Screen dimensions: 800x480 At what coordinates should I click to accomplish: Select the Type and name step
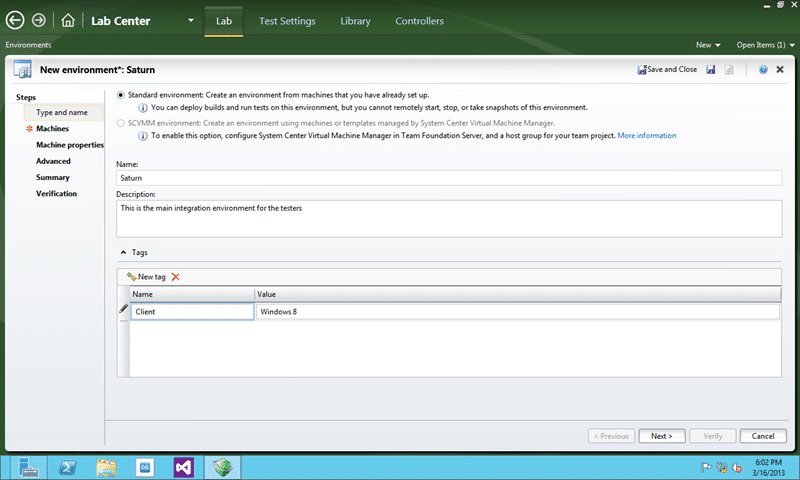tap(63, 112)
